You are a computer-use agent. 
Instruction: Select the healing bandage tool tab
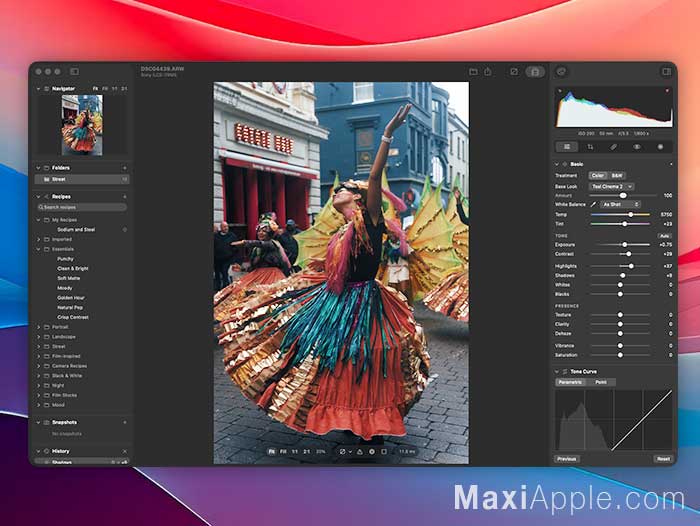tap(613, 147)
